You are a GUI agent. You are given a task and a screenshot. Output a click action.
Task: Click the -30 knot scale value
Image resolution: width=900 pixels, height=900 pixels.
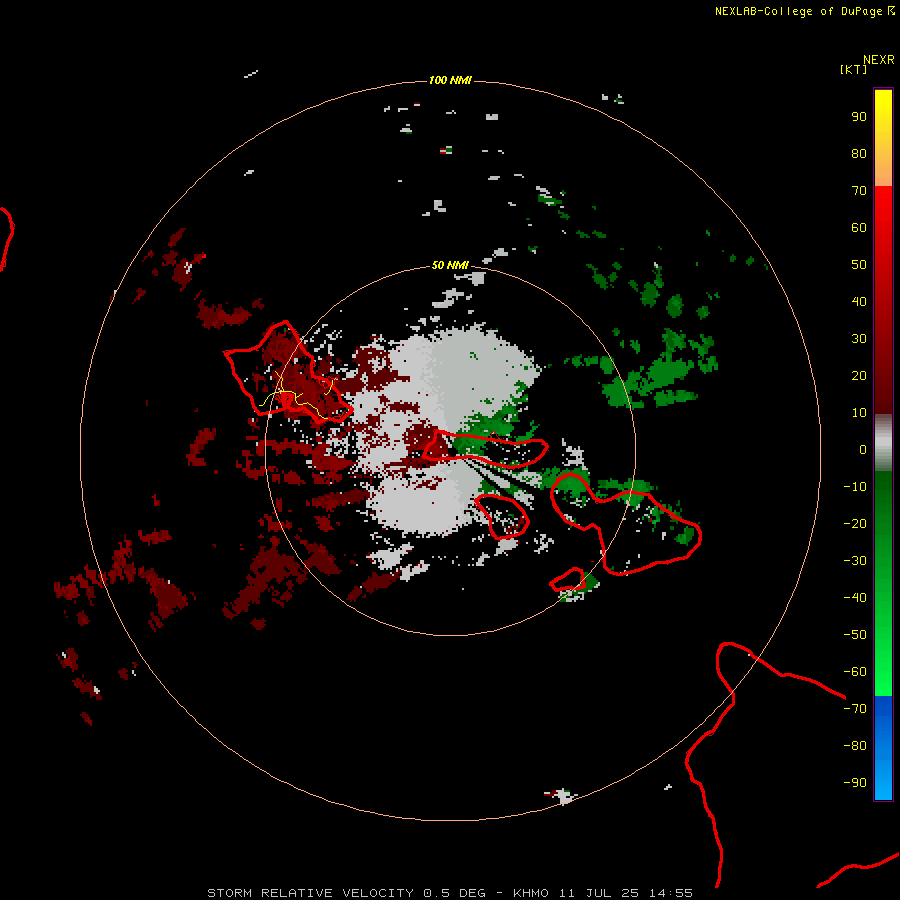[855, 561]
